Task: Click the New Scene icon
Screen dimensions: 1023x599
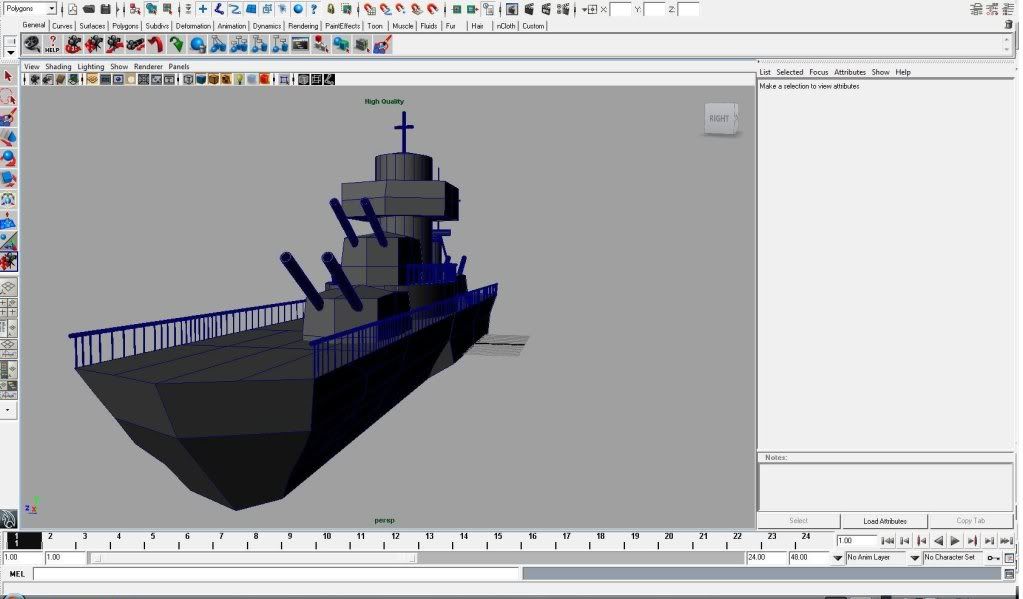Action: (x=72, y=9)
